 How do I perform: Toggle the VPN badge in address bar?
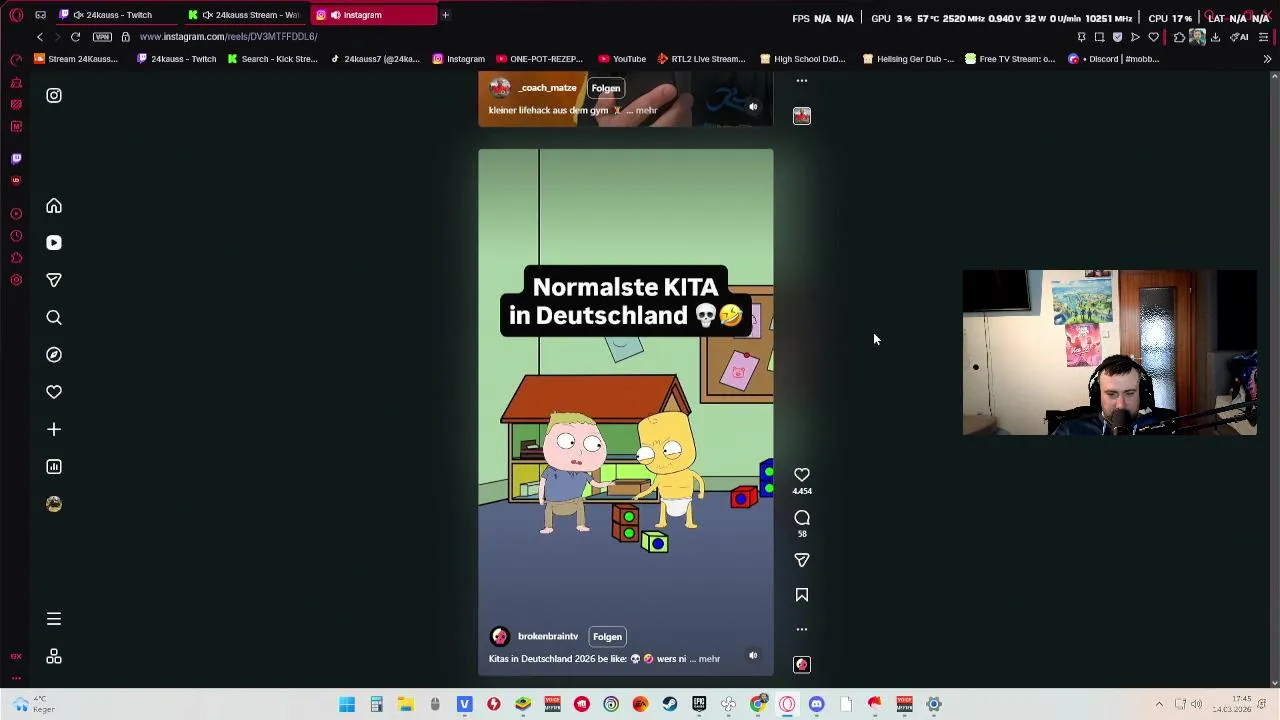[x=102, y=37]
